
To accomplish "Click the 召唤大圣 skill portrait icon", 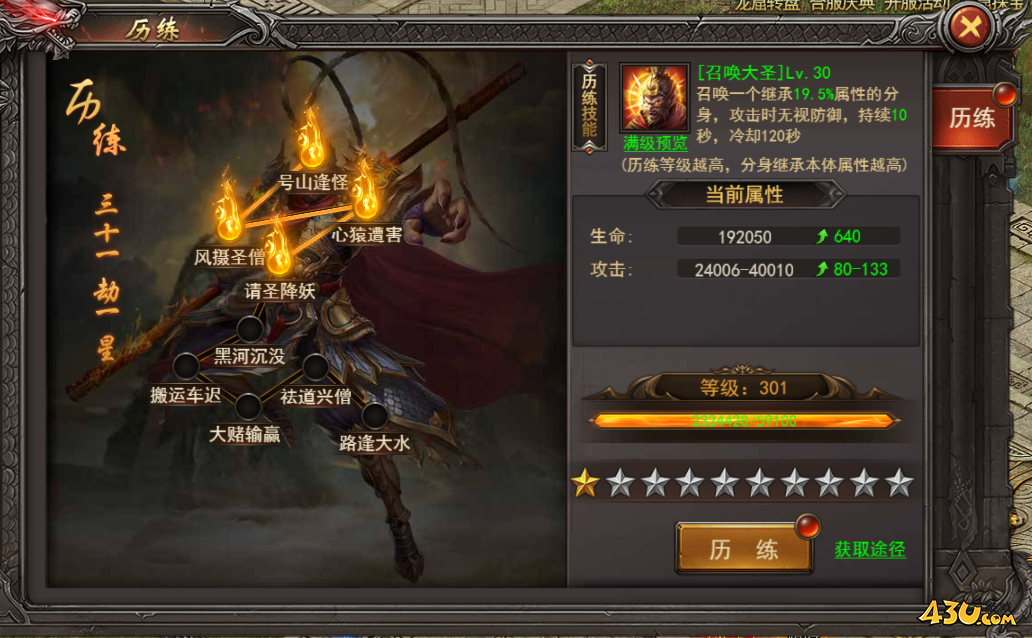I will coord(654,97).
